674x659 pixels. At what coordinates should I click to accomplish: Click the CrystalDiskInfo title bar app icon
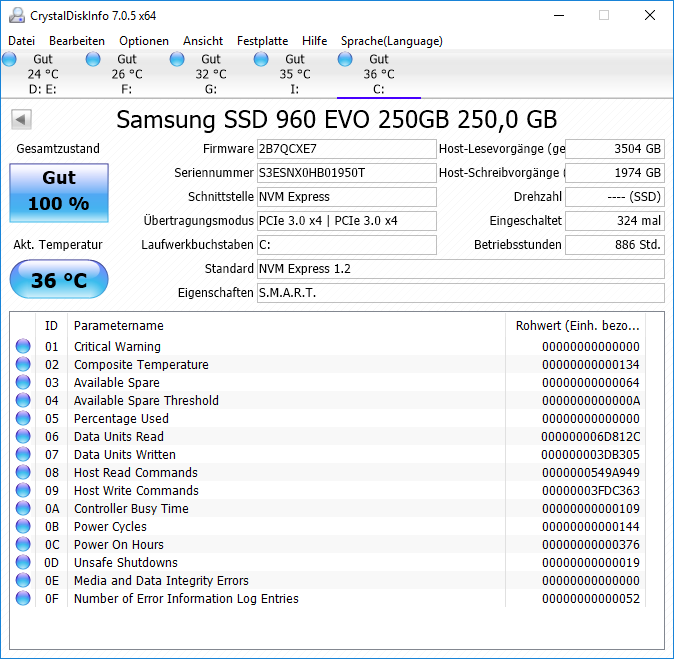pos(17,15)
